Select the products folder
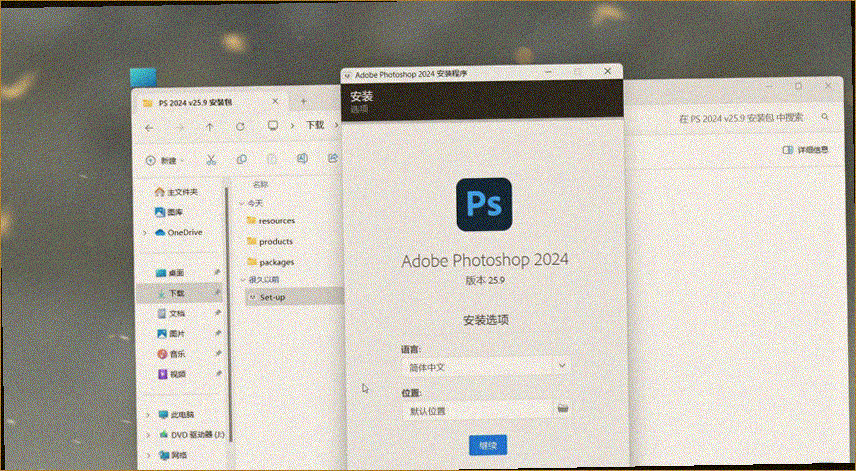 point(270,241)
